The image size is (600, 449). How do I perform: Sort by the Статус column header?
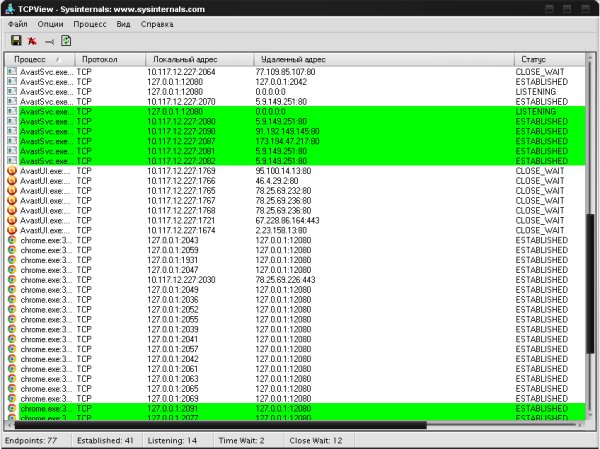(x=549, y=59)
